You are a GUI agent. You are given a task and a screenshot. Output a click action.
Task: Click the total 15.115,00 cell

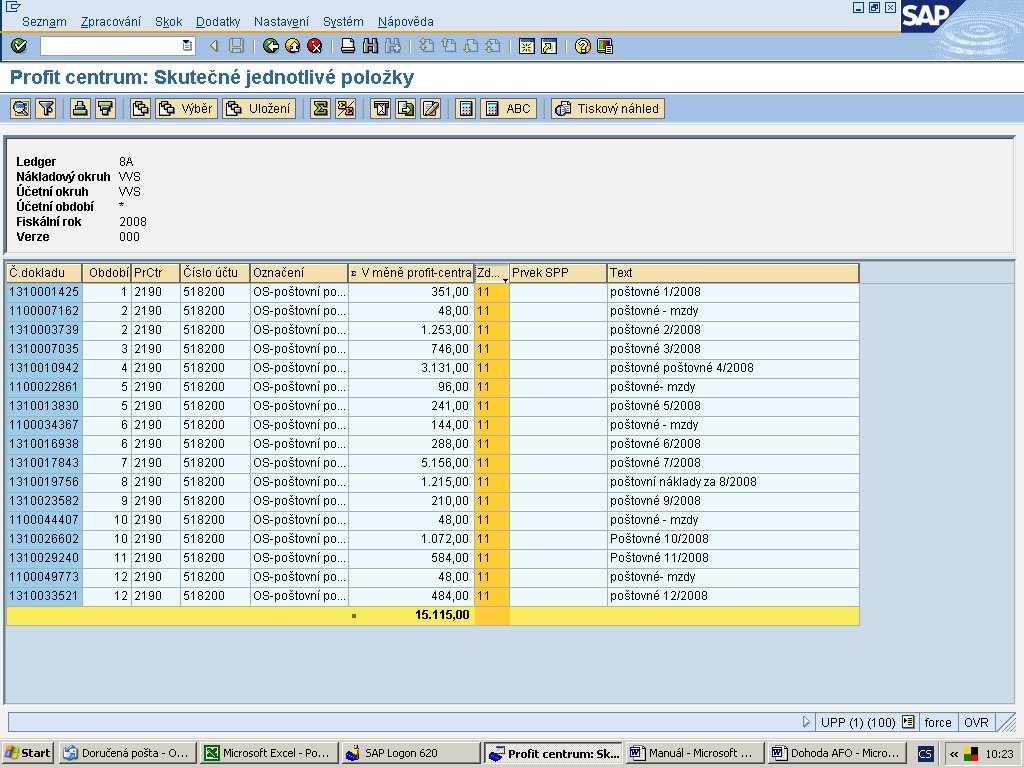pyautogui.click(x=411, y=615)
